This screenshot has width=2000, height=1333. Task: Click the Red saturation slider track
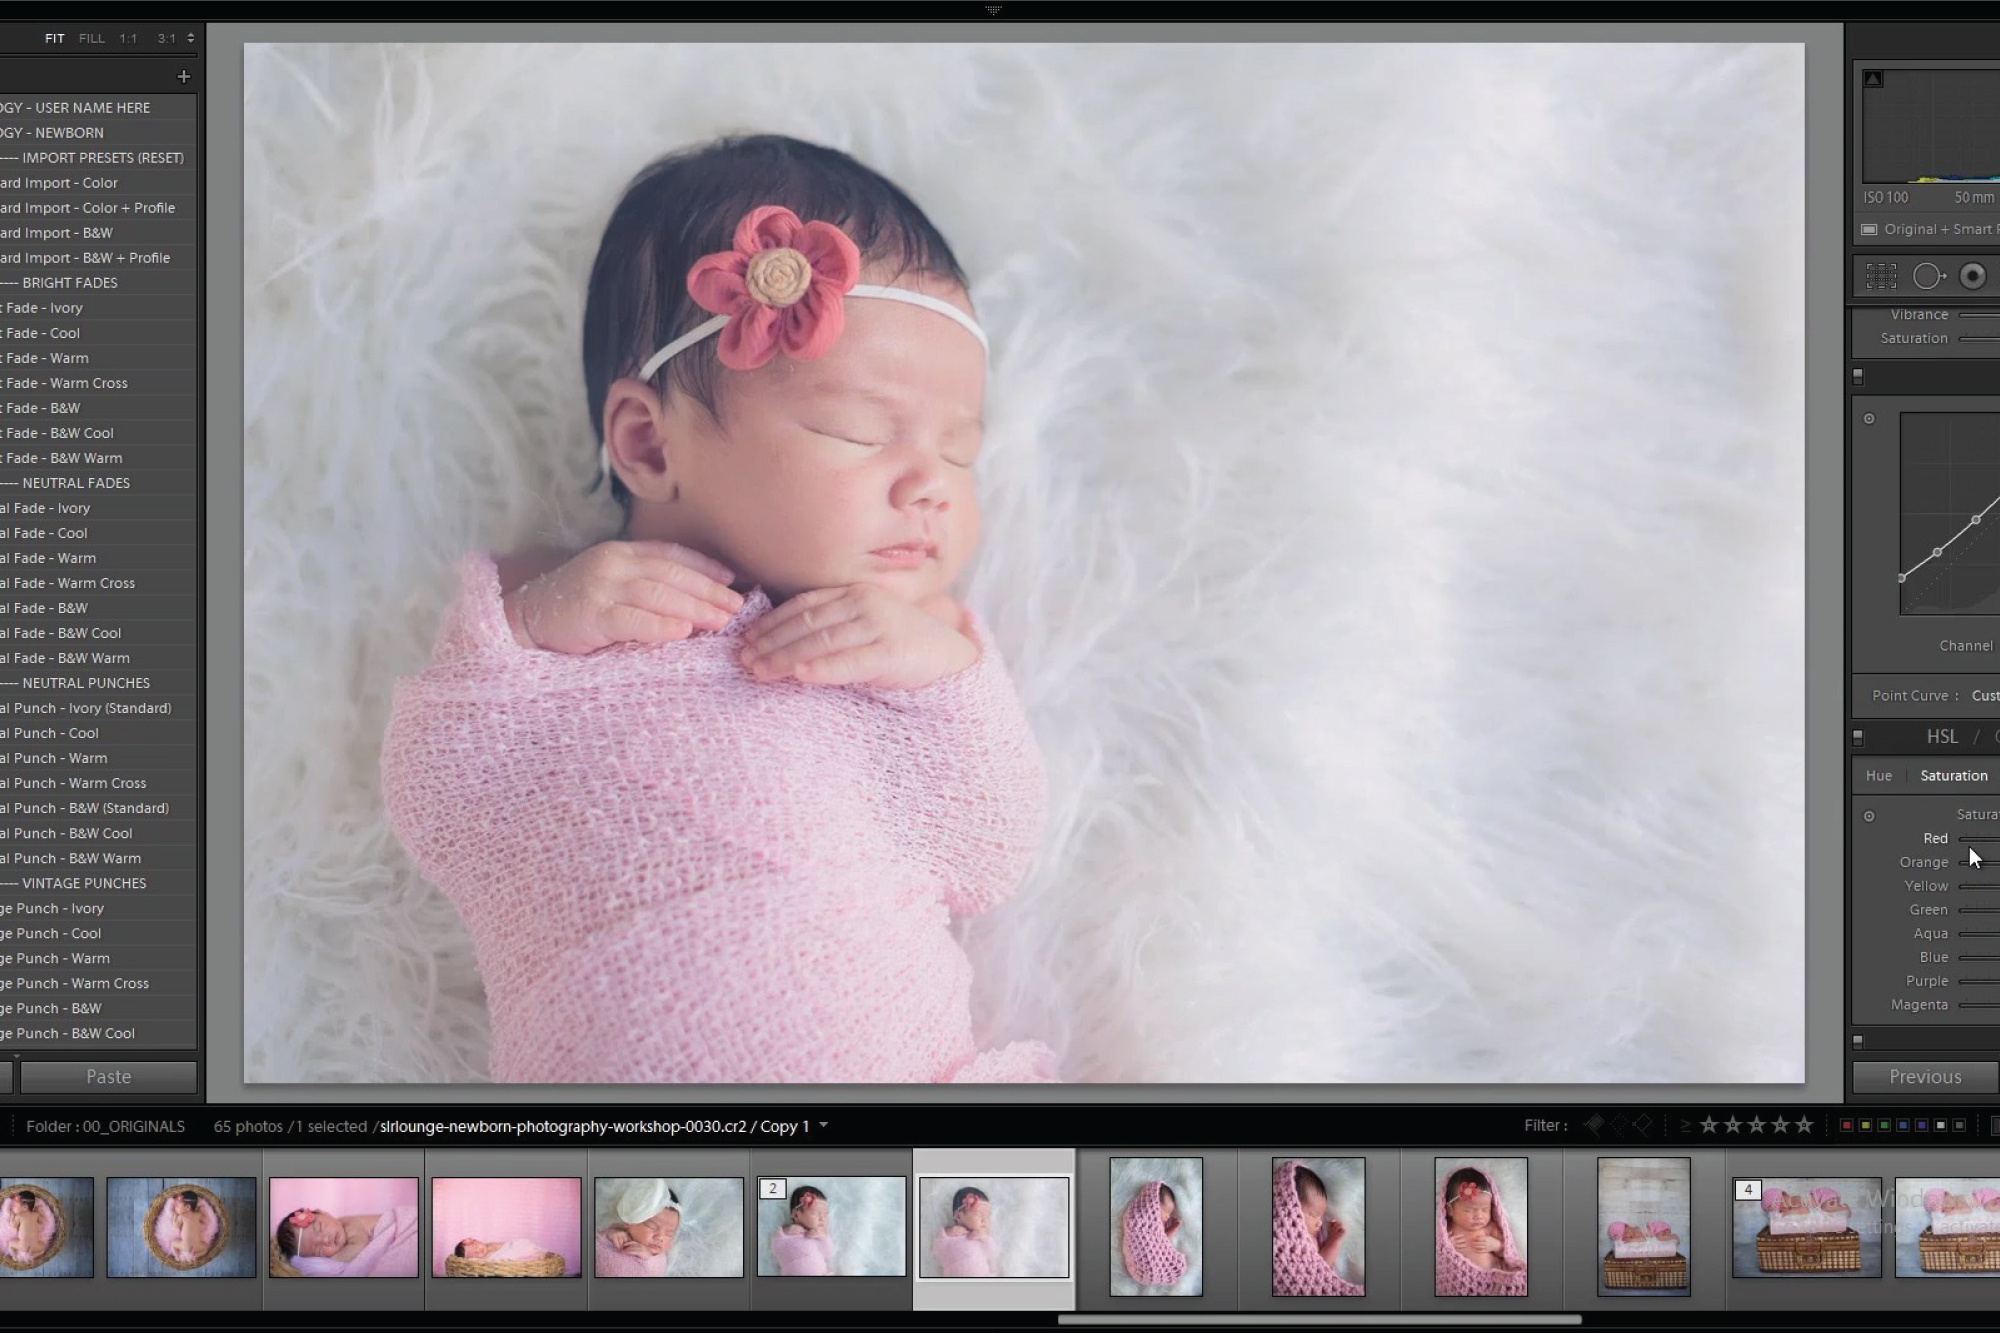tap(1979, 839)
